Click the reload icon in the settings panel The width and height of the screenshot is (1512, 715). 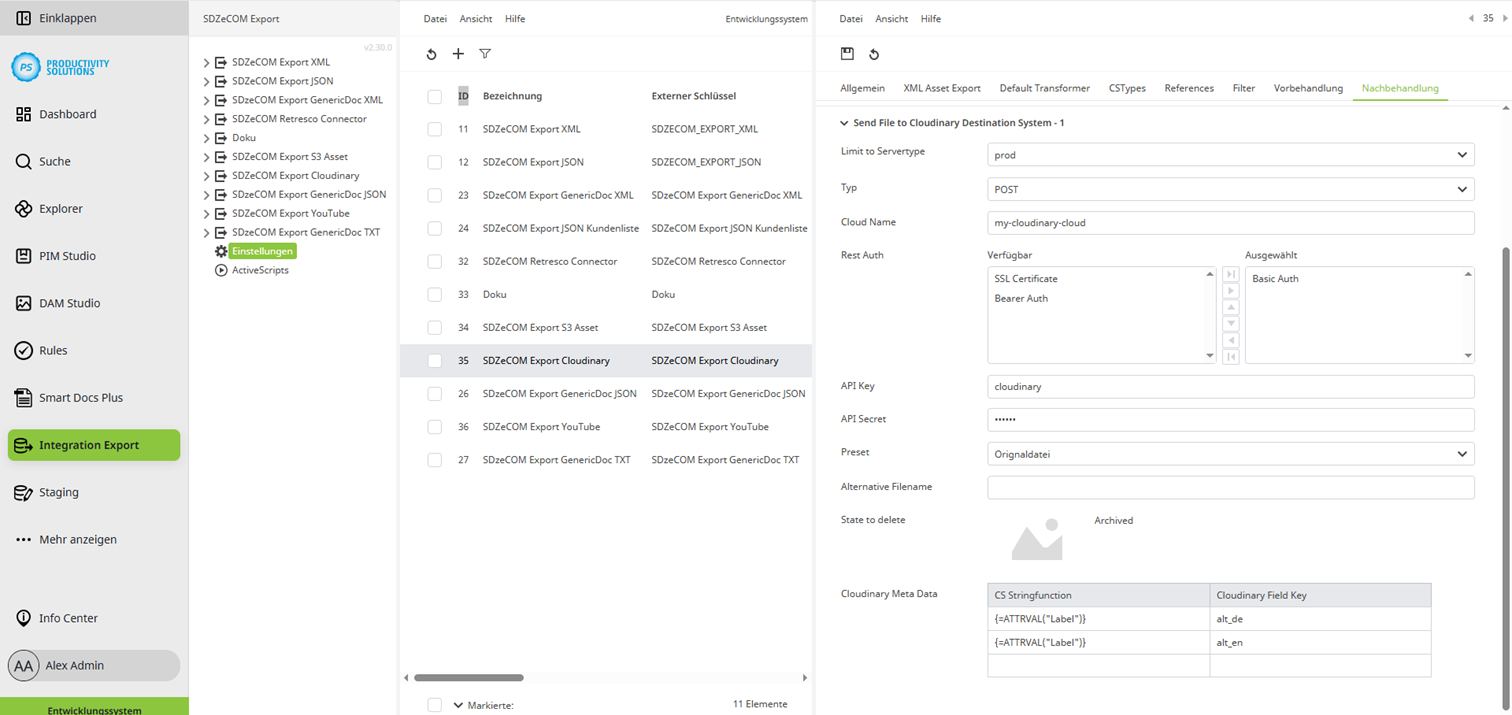click(873, 53)
